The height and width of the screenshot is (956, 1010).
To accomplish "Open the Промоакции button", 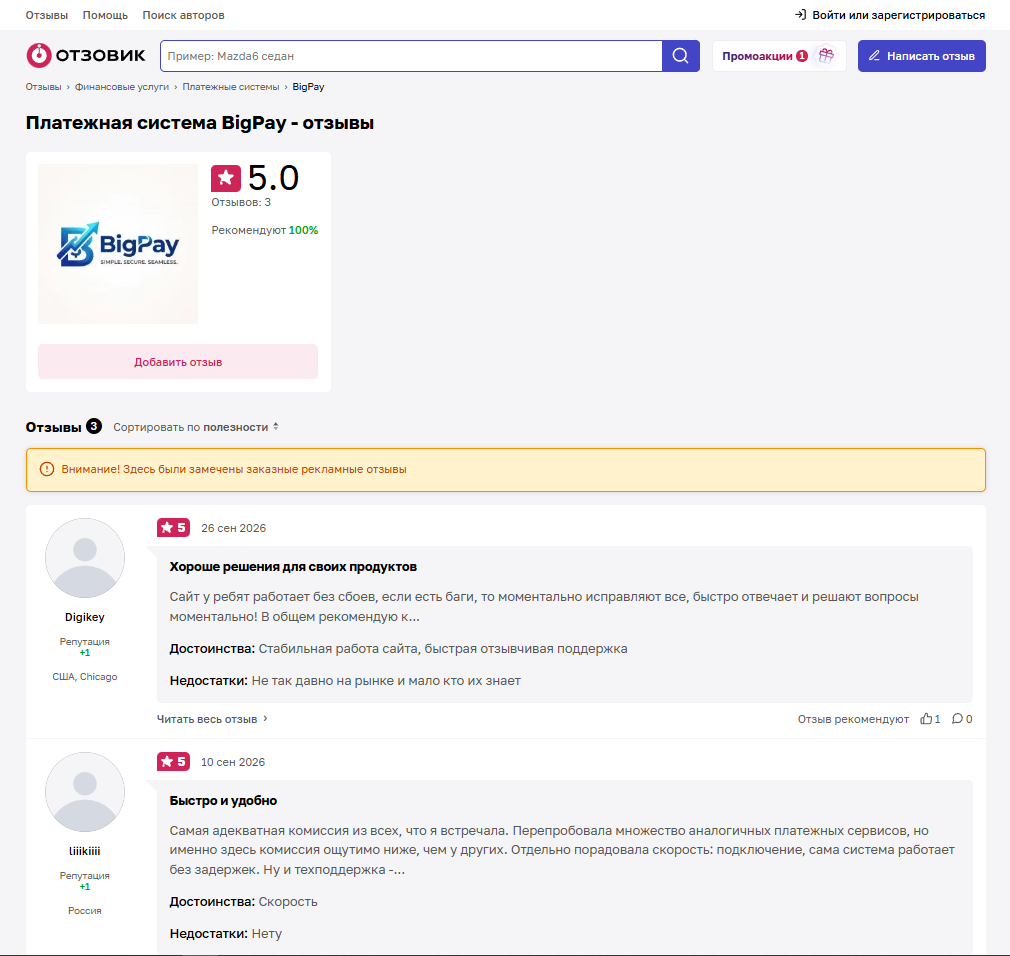I will (x=779, y=56).
